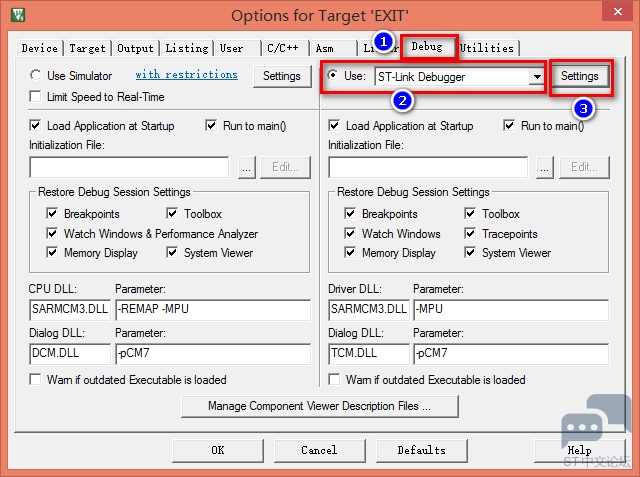640x477 pixels.
Task: Click the simulator Edit... button
Action: point(285,167)
